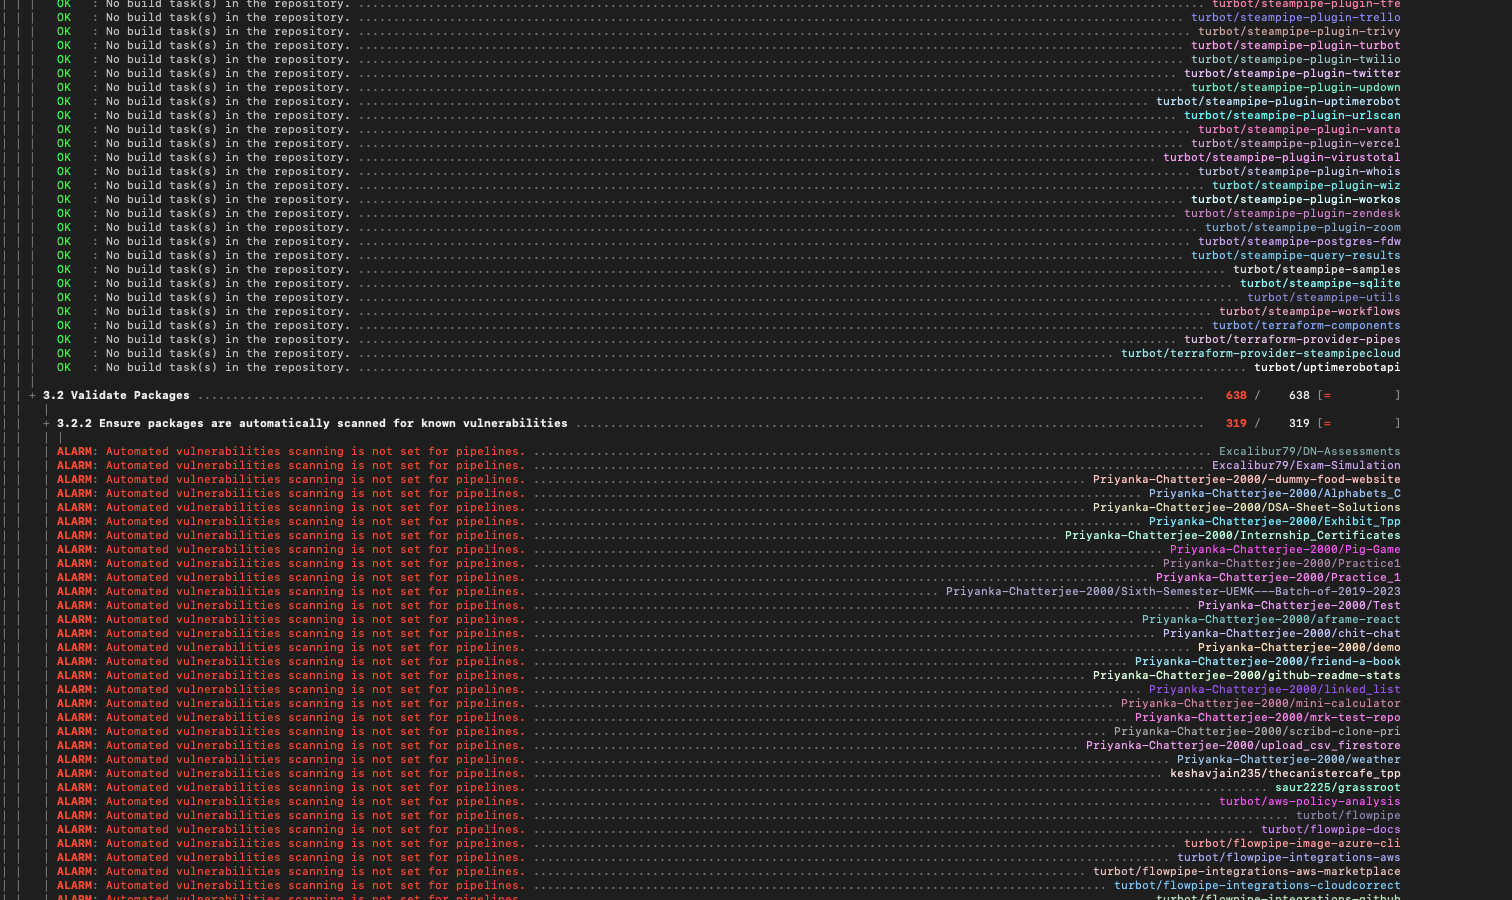Screen dimensions: 1512x900
Task: Click turbot/terraform-provider-steampipecloud repository name
Action: pos(1261,354)
